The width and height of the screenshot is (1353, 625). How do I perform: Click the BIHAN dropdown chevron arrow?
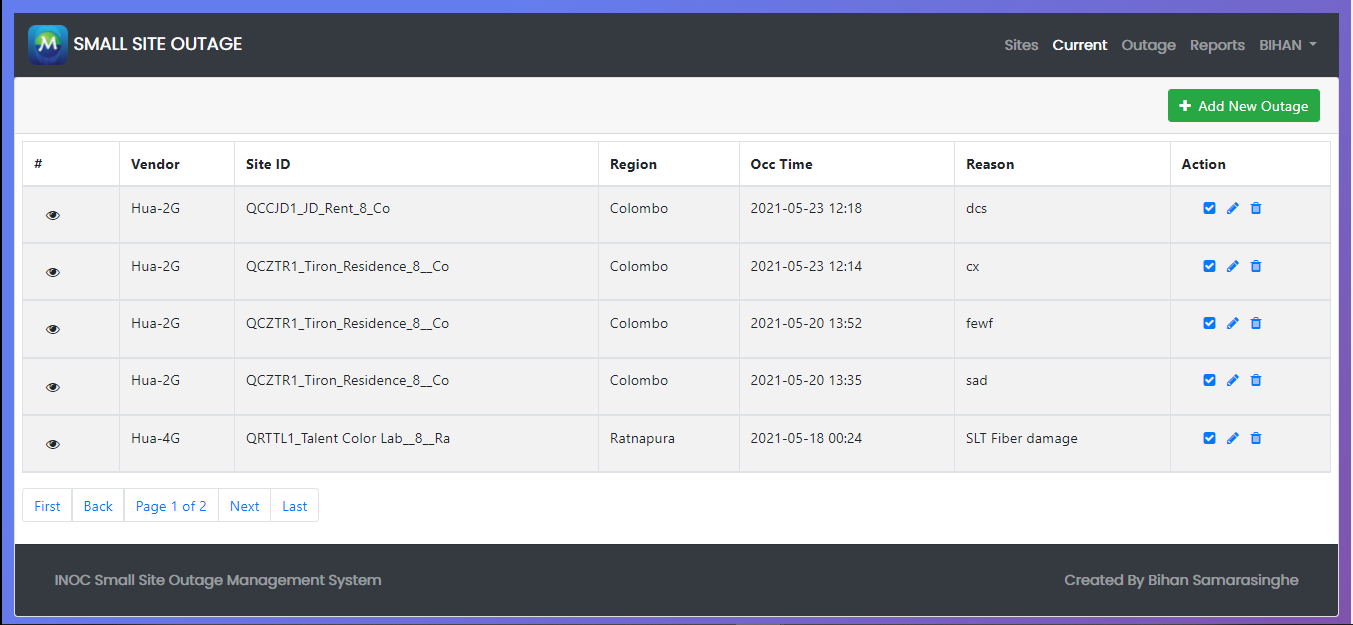click(x=1312, y=44)
